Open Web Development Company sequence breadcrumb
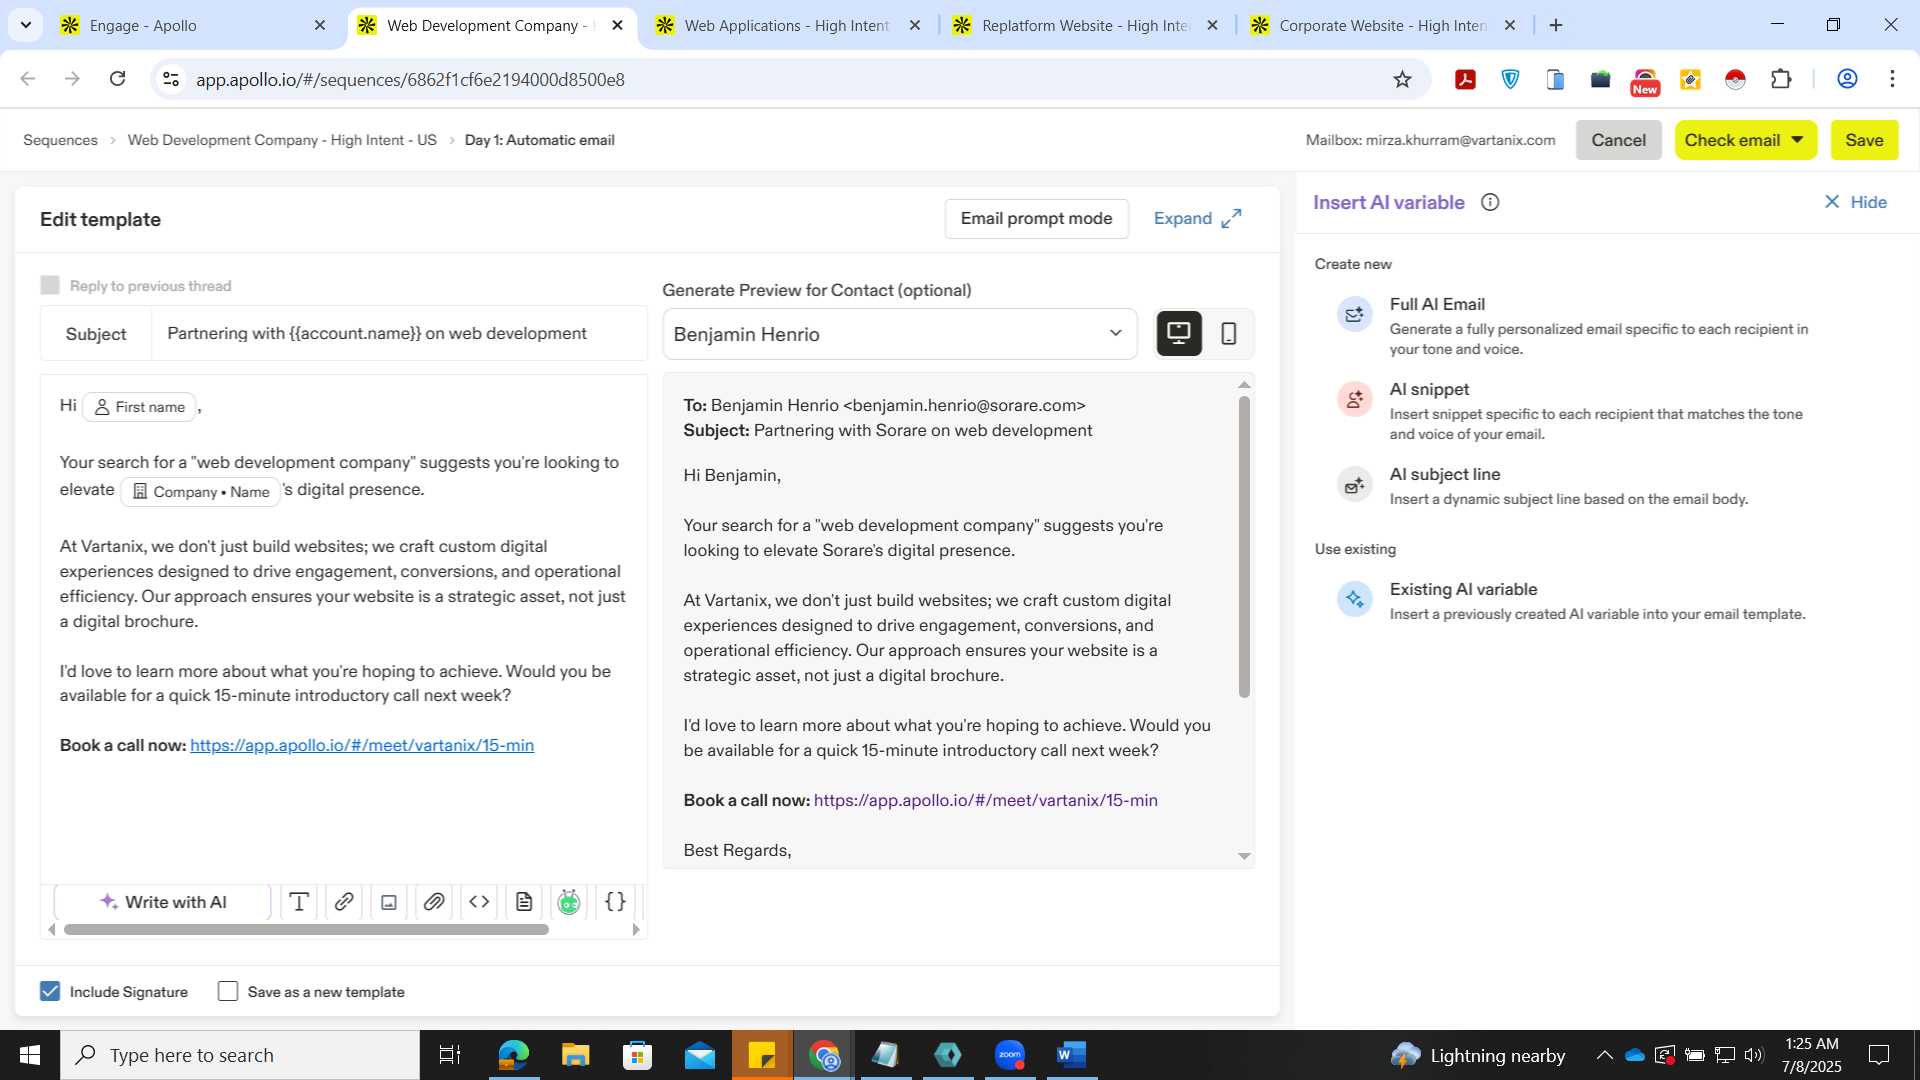 coord(282,140)
